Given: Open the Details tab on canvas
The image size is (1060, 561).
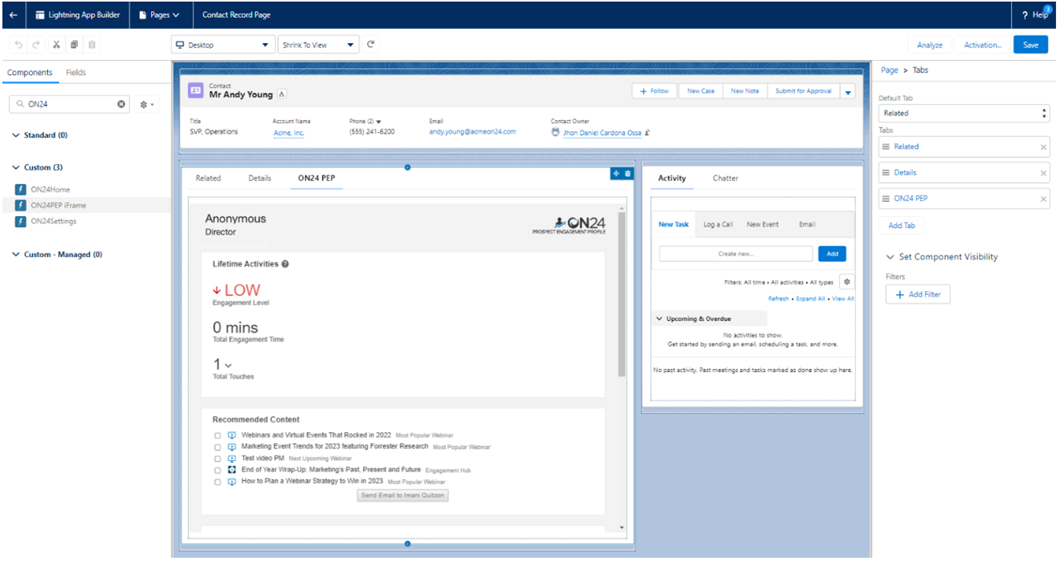Looking at the screenshot, I should click(260, 178).
